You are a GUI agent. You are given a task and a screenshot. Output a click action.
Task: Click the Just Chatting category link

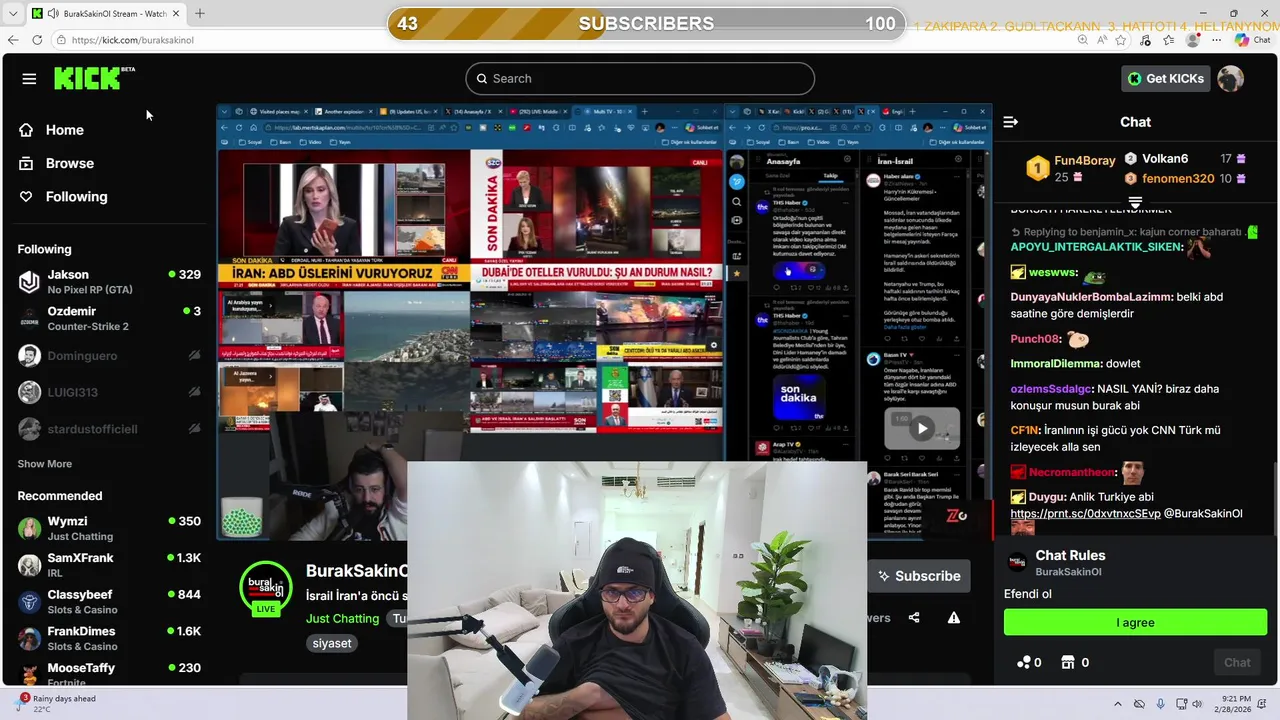[x=342, y=619]
